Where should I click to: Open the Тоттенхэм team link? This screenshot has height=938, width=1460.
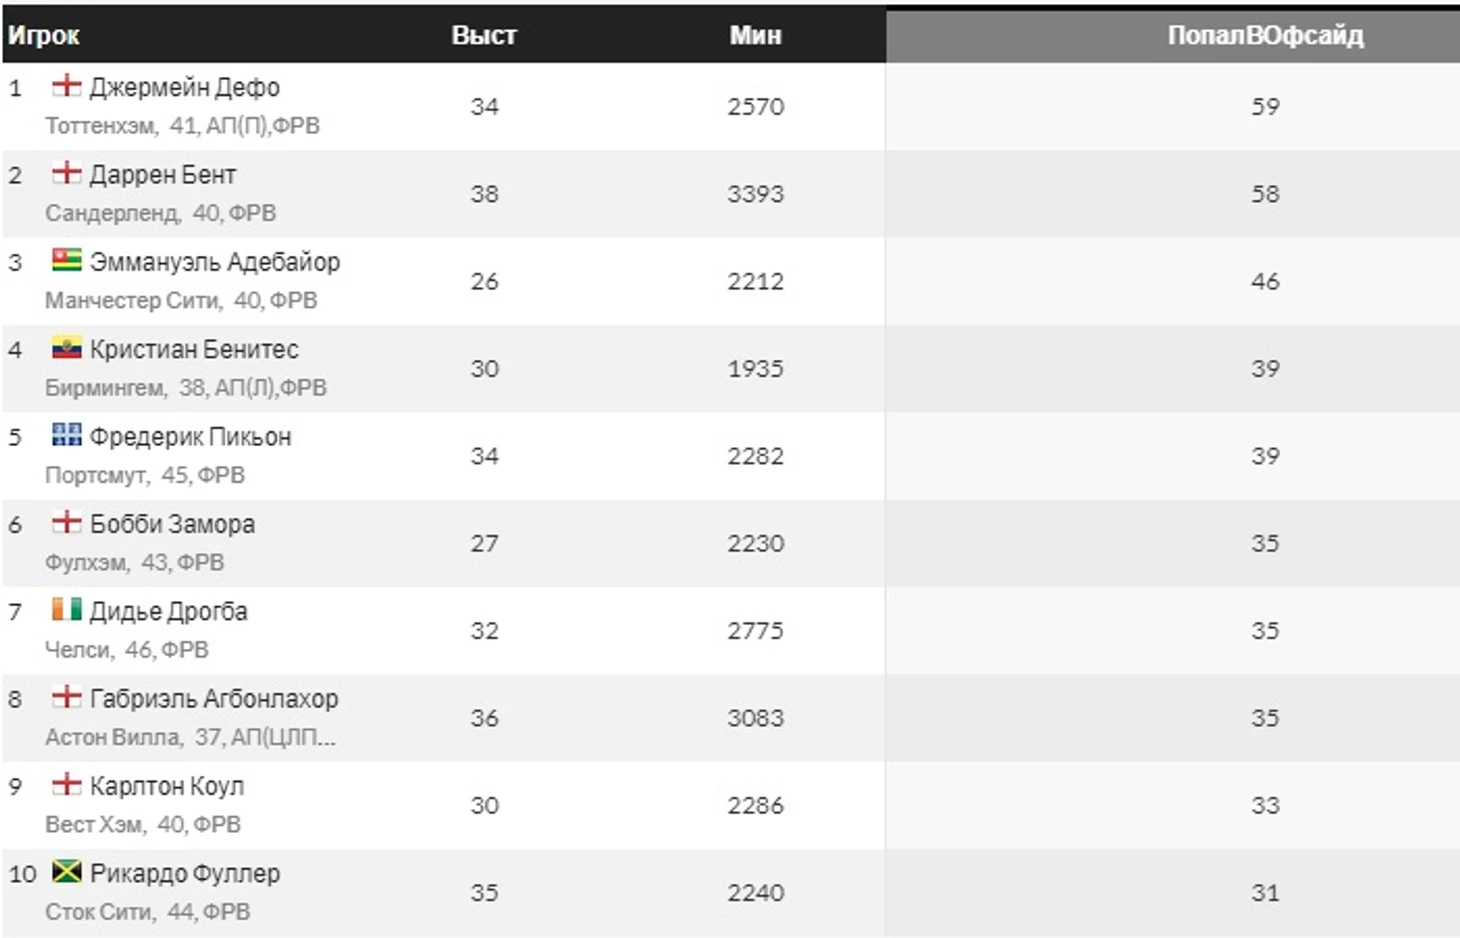click(100, 126)
